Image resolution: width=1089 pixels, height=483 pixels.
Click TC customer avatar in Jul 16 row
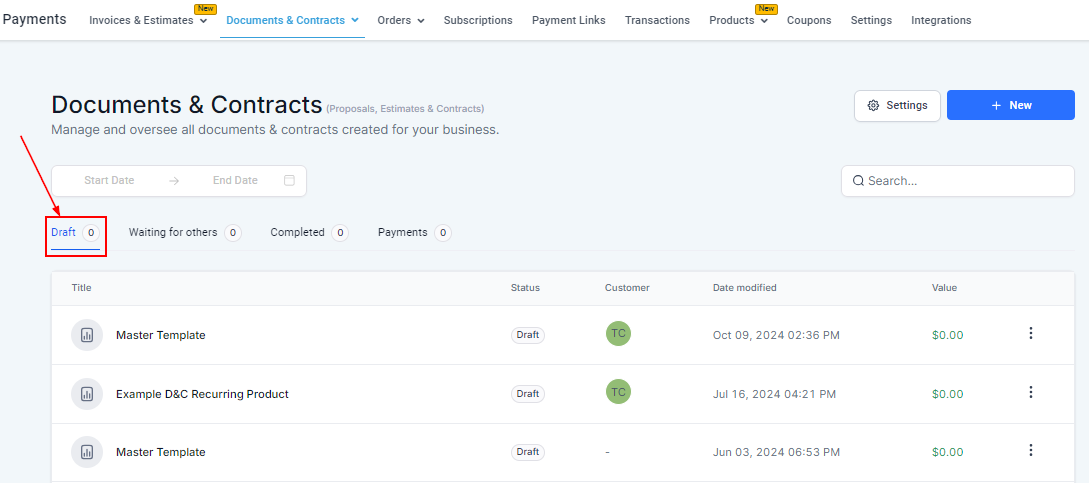pyautogui.click(x=618, y=393)
